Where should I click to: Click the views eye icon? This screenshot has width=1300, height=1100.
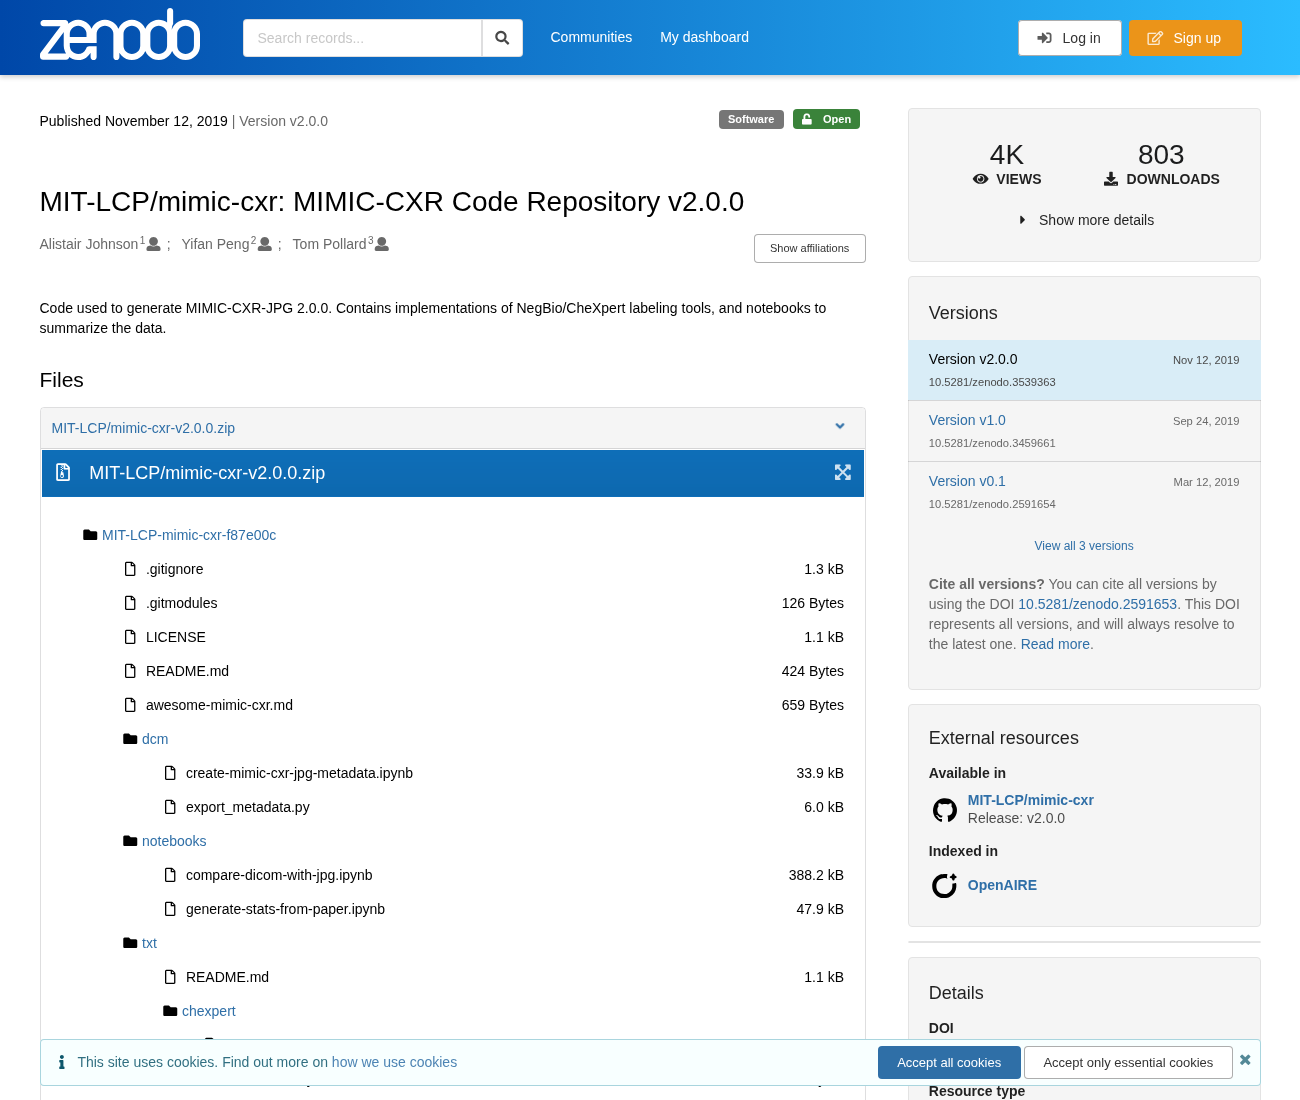coord(981,179)
